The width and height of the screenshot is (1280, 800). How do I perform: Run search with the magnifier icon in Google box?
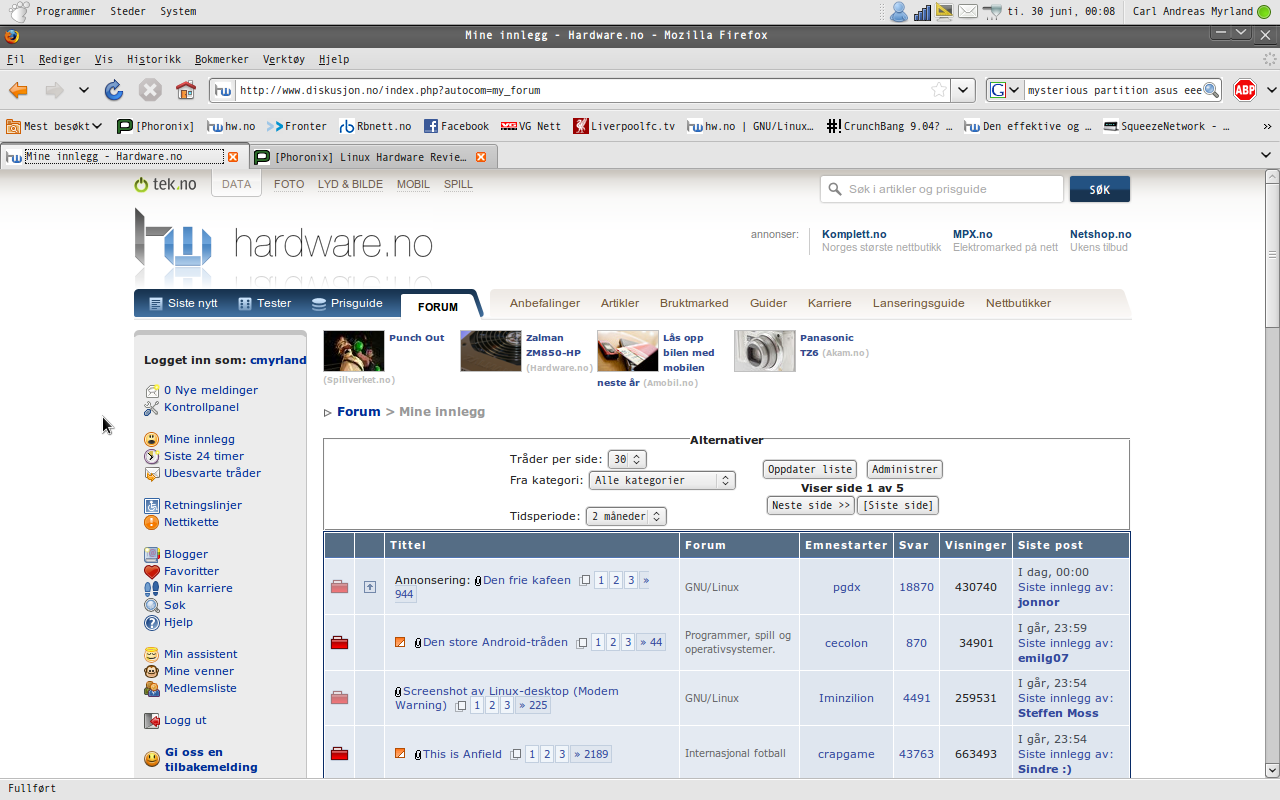(x=1211, y=90)
